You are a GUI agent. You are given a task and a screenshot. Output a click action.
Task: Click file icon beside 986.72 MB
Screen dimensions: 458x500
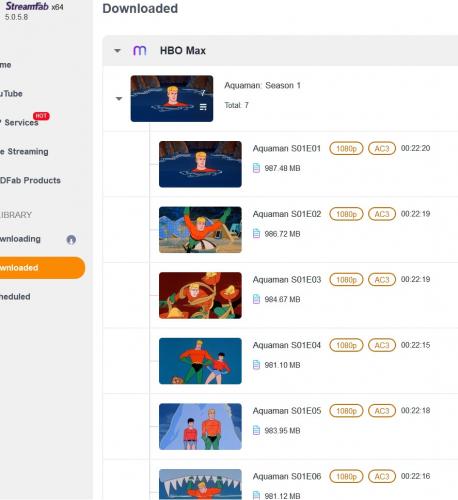[256, 234]
